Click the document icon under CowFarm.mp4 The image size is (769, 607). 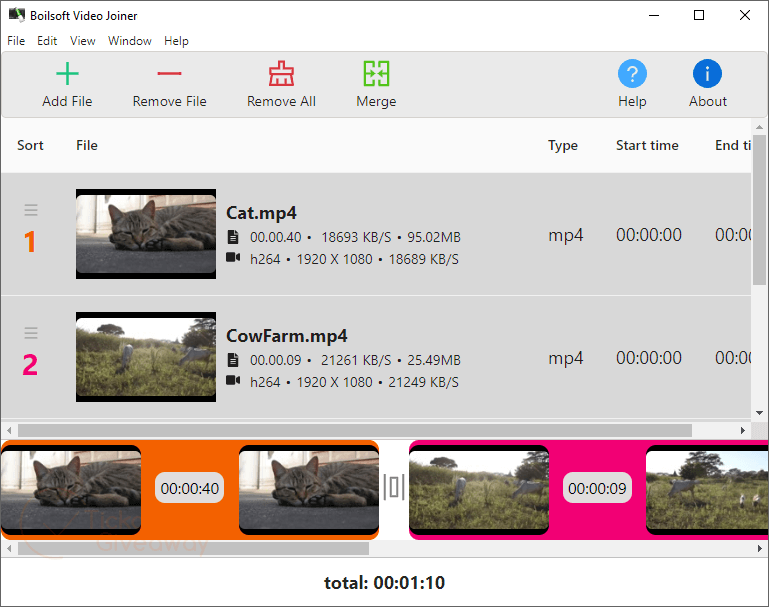(233, 360)
